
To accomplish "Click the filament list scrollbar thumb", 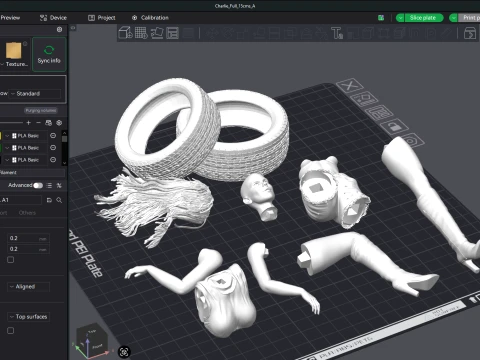I will [x=64, y=139].
